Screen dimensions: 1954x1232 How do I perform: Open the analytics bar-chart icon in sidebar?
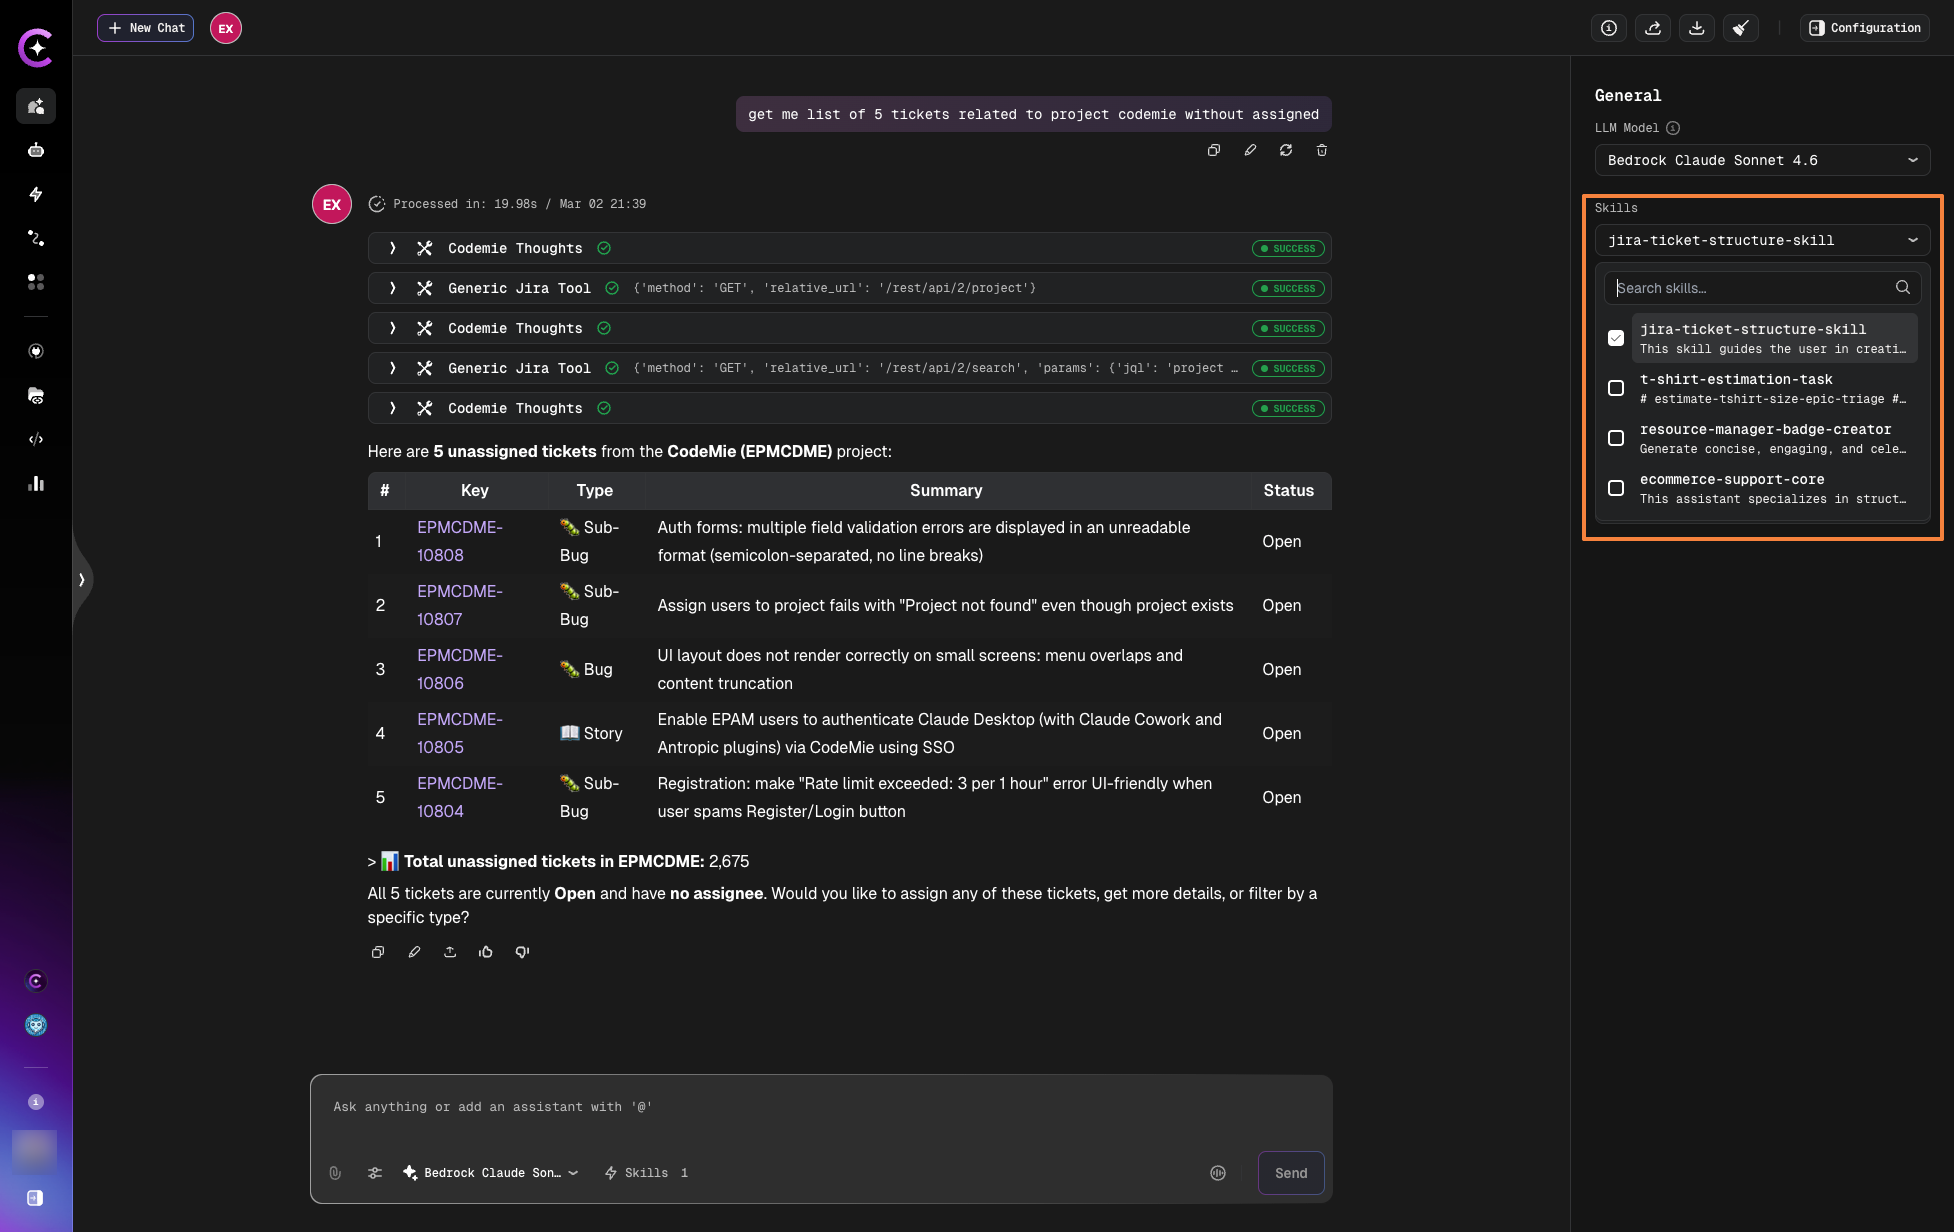pos(36,484)
